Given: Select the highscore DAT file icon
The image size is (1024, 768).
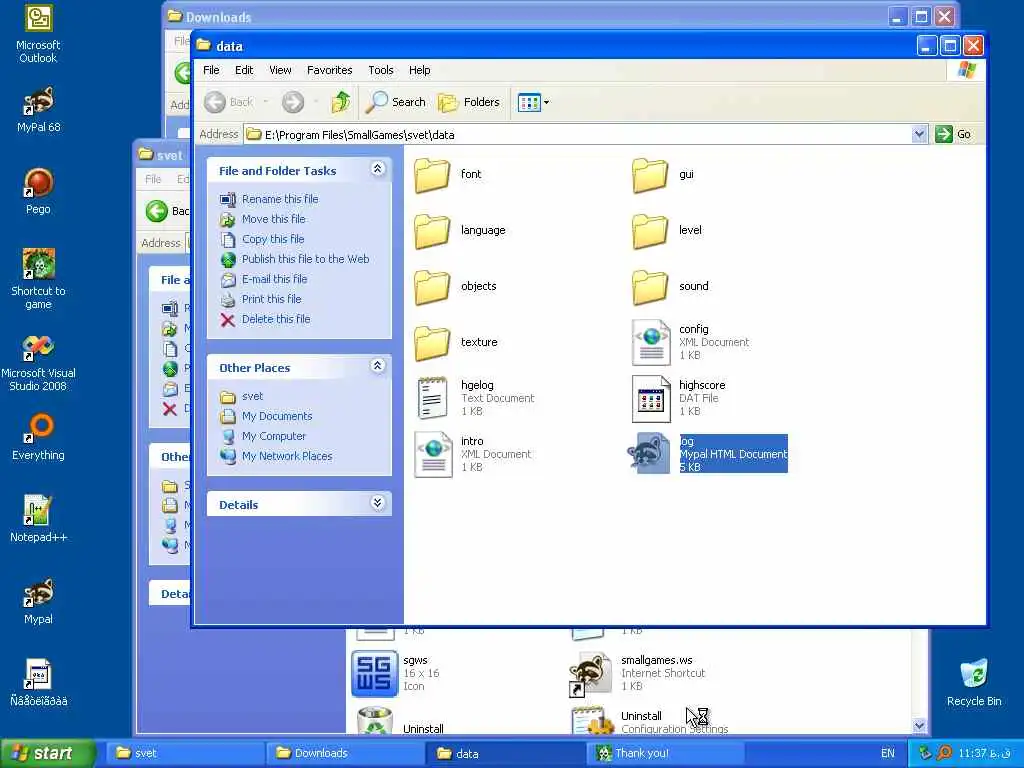Looking at the screenshot, I should coord(651,398).
